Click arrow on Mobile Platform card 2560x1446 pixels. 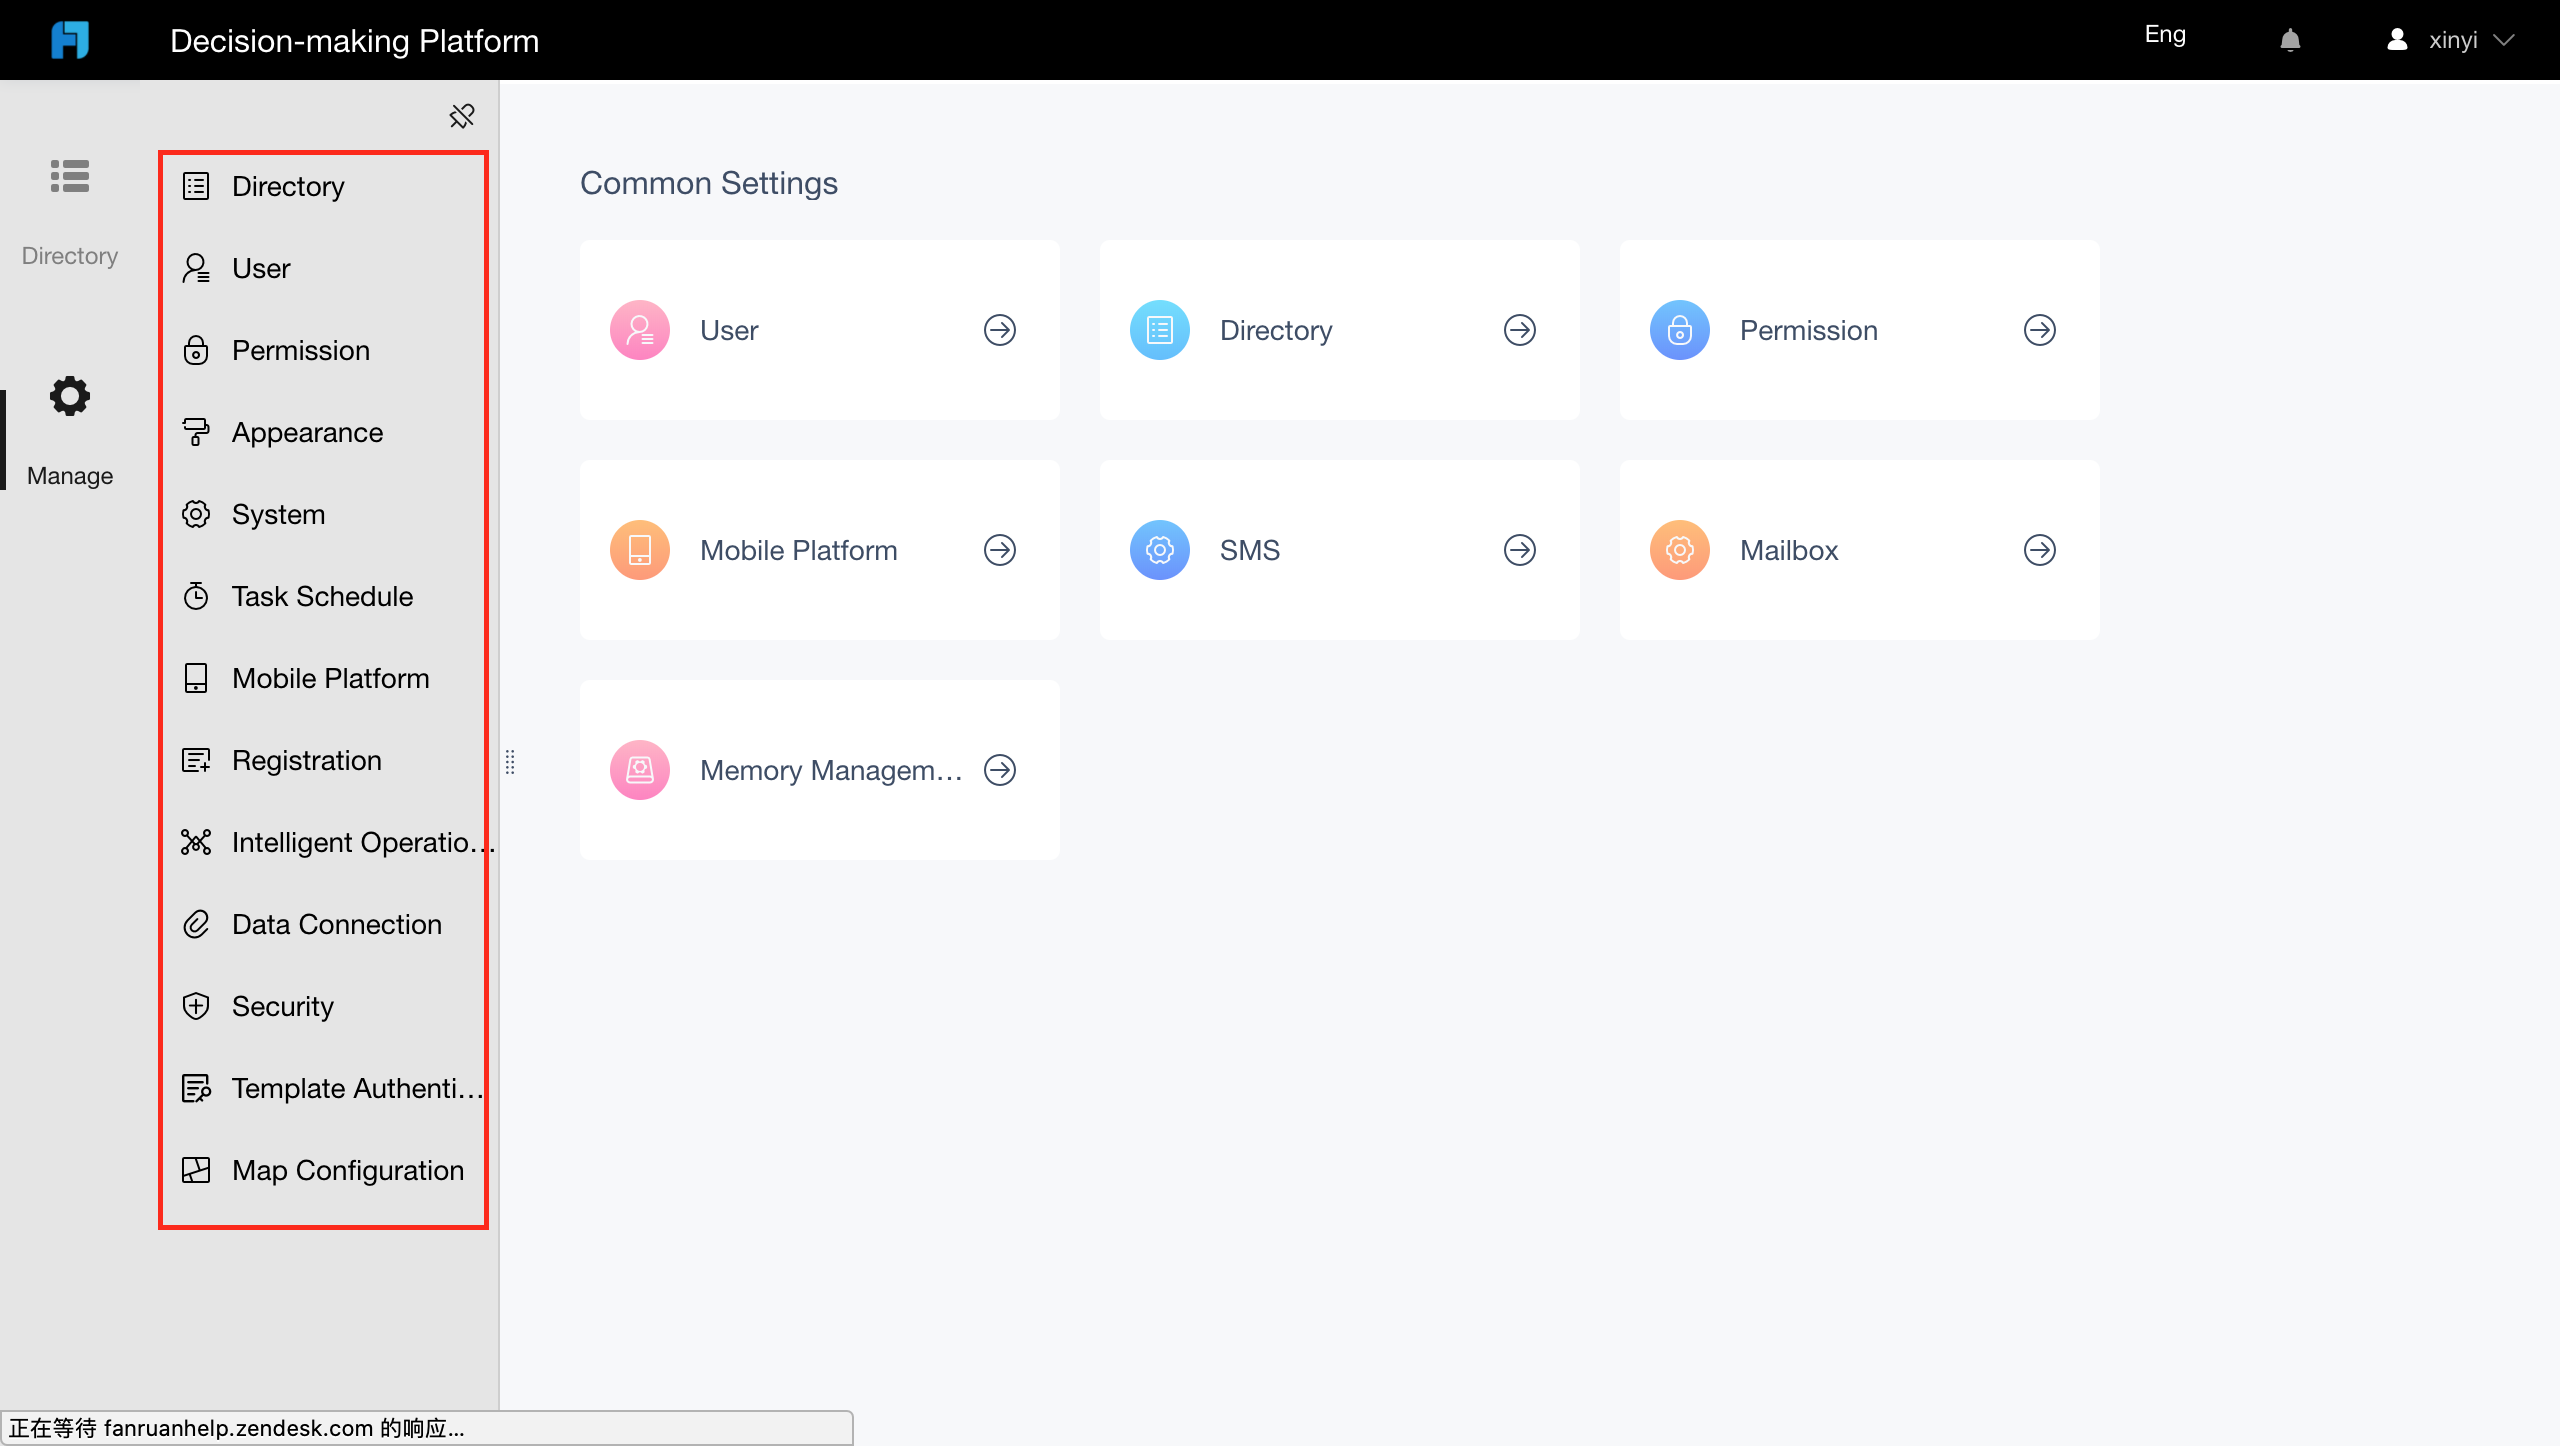[x=1000, y=550]
